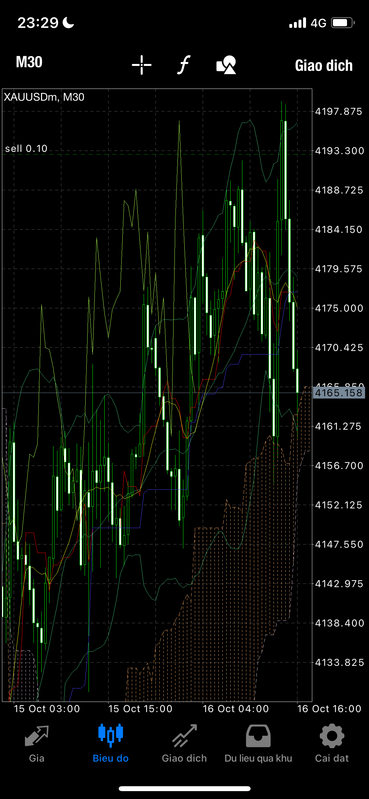369x799 pixels.
Task: Open the M30 timeframe selector
Action: pyautogui.click(x=29, y=63)
